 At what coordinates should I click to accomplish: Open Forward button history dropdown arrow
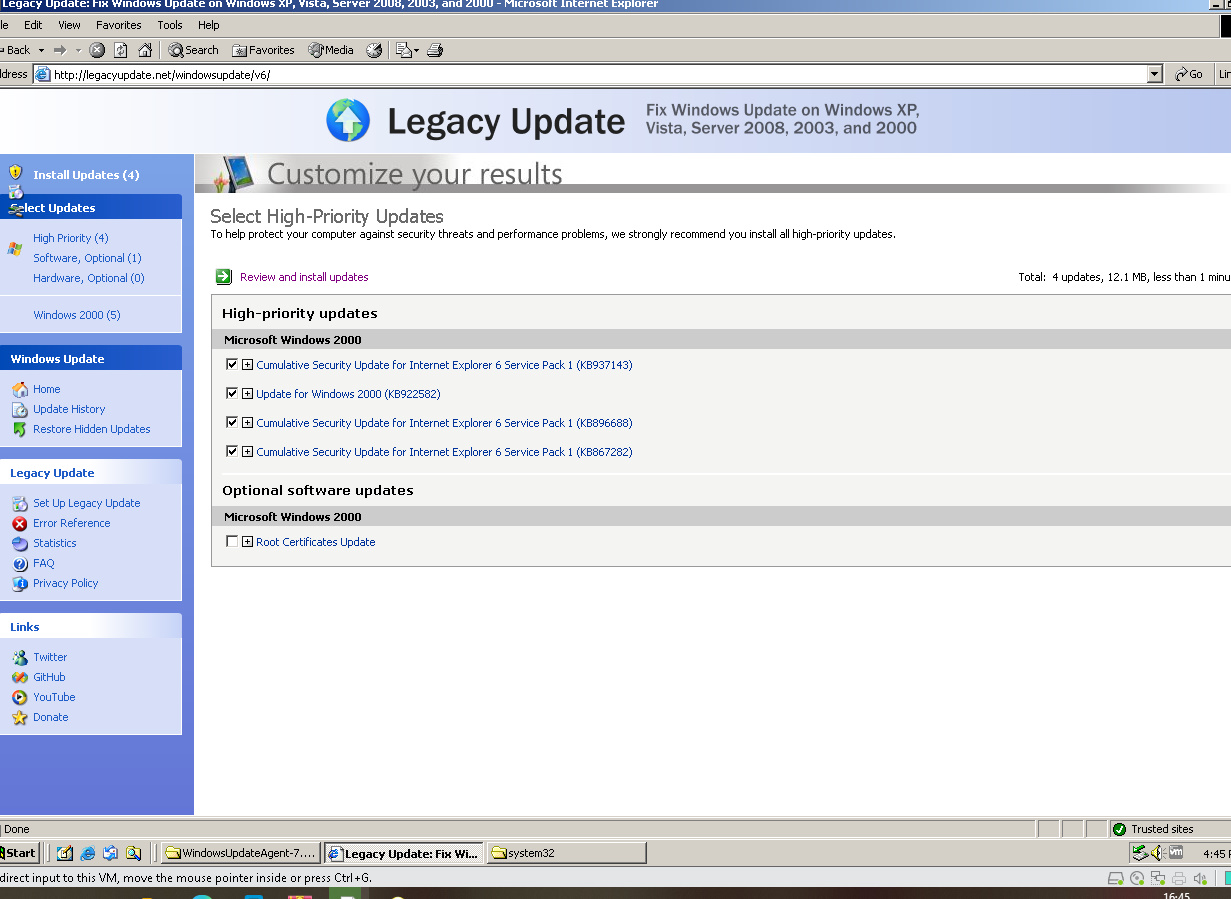pos(78,50)
